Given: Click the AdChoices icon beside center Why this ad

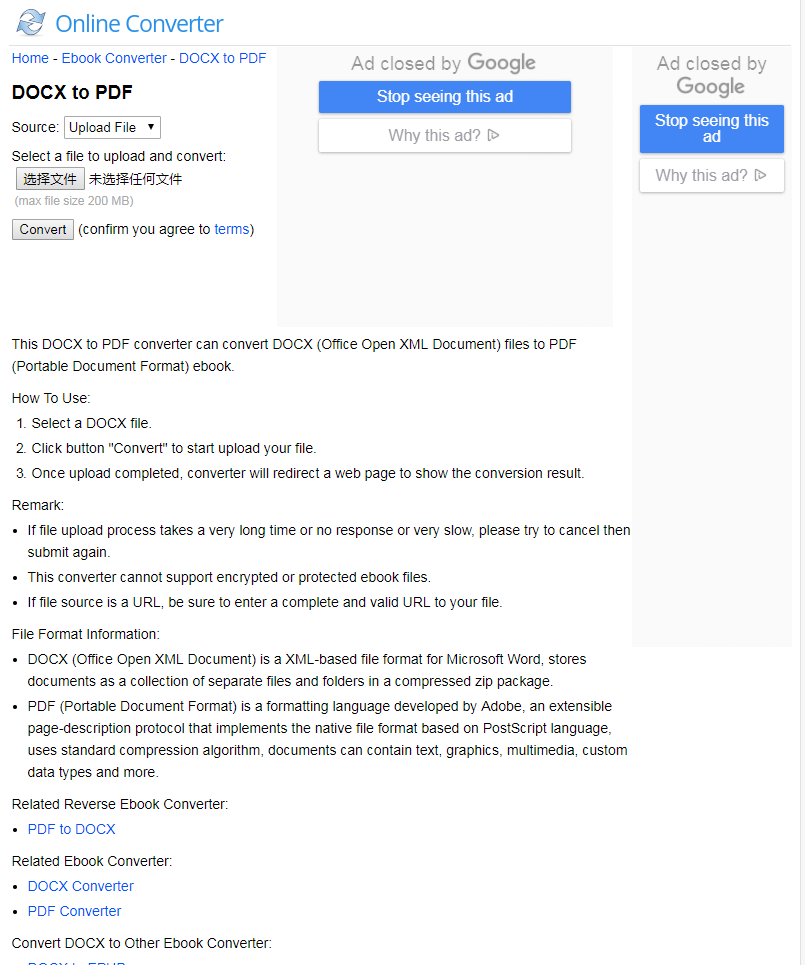Looking at the screenshot, I should [493, 135].
